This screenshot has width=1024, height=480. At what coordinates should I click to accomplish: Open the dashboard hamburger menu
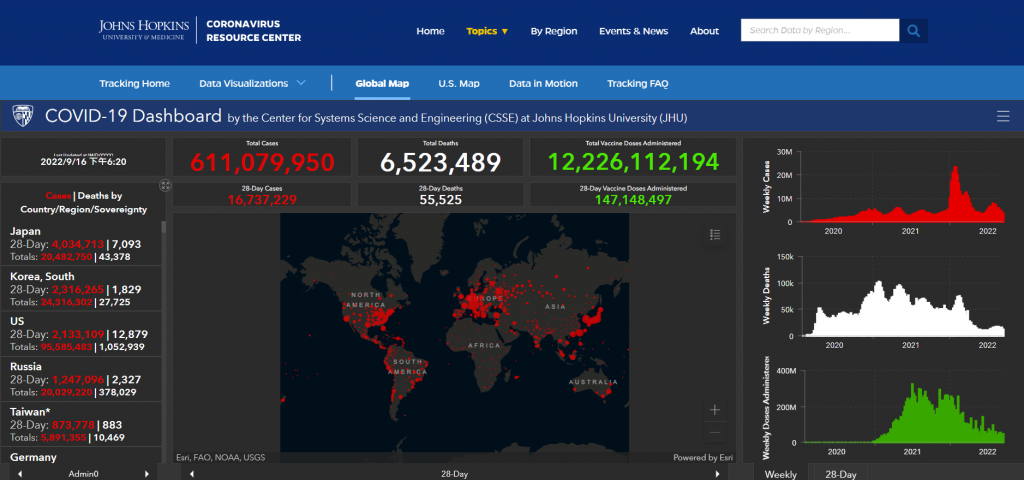(x=1002, y=117)
